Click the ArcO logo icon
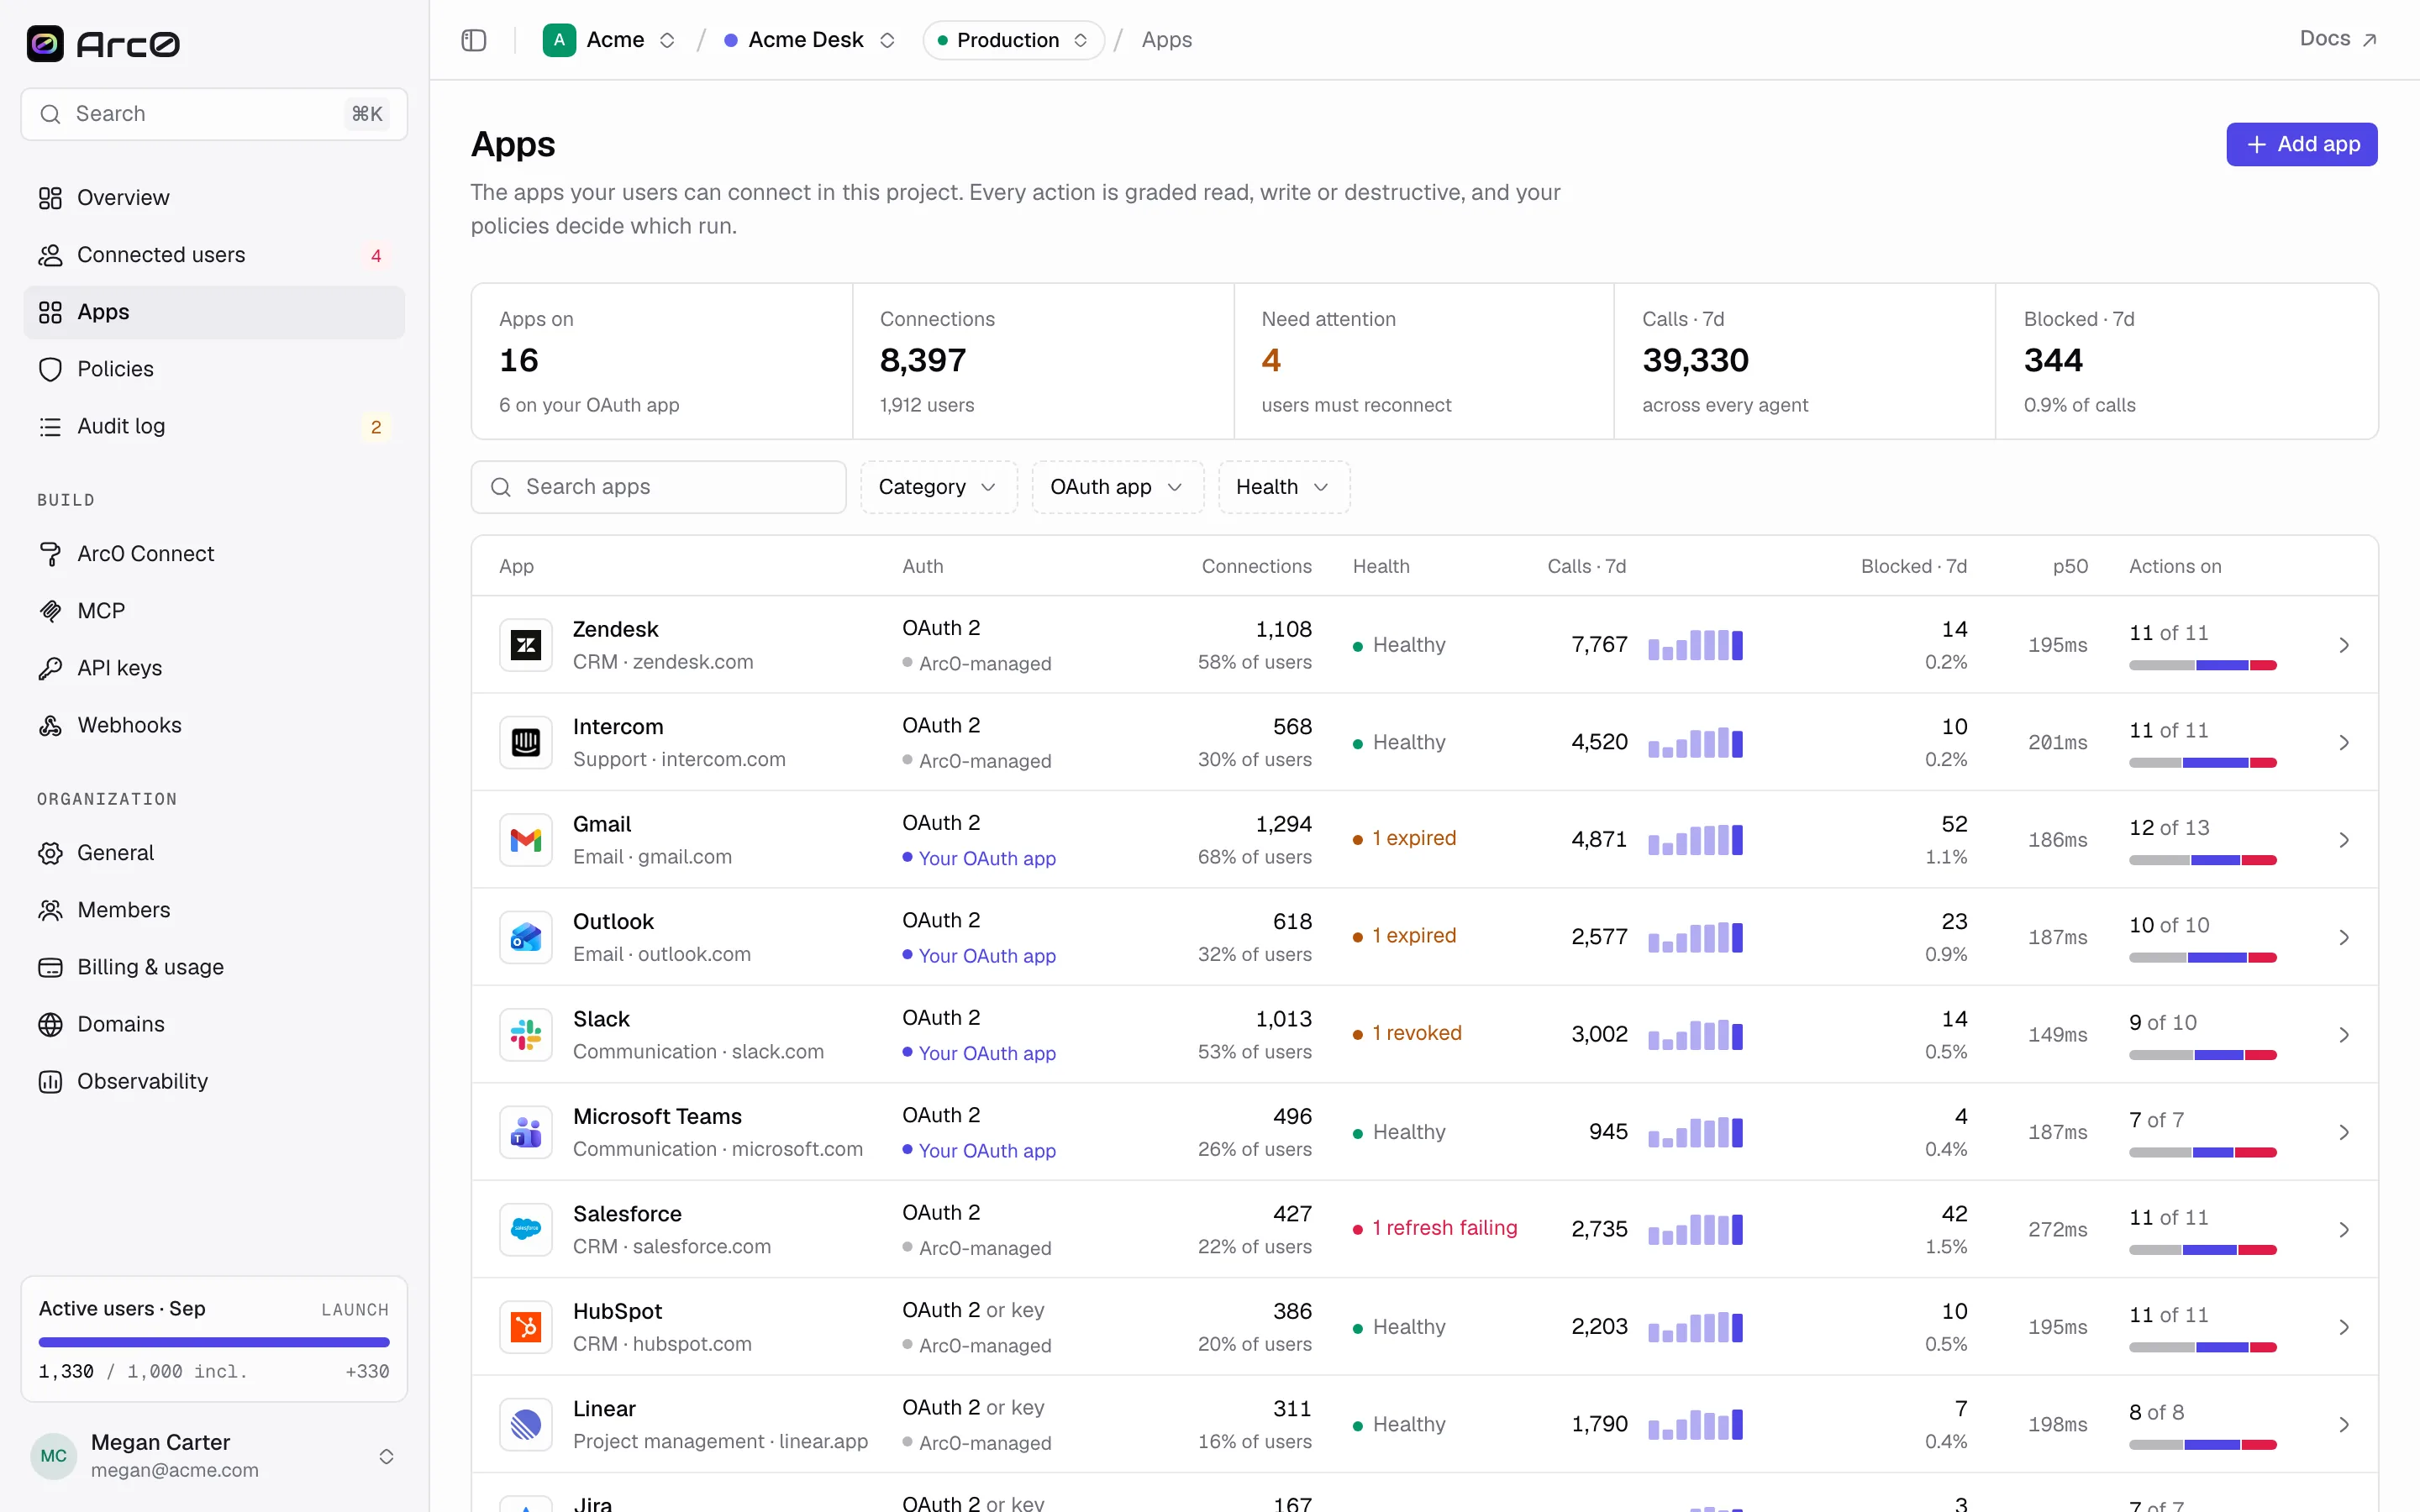The width and height of the screenshot is (2420, 1512). coord(45,43)
